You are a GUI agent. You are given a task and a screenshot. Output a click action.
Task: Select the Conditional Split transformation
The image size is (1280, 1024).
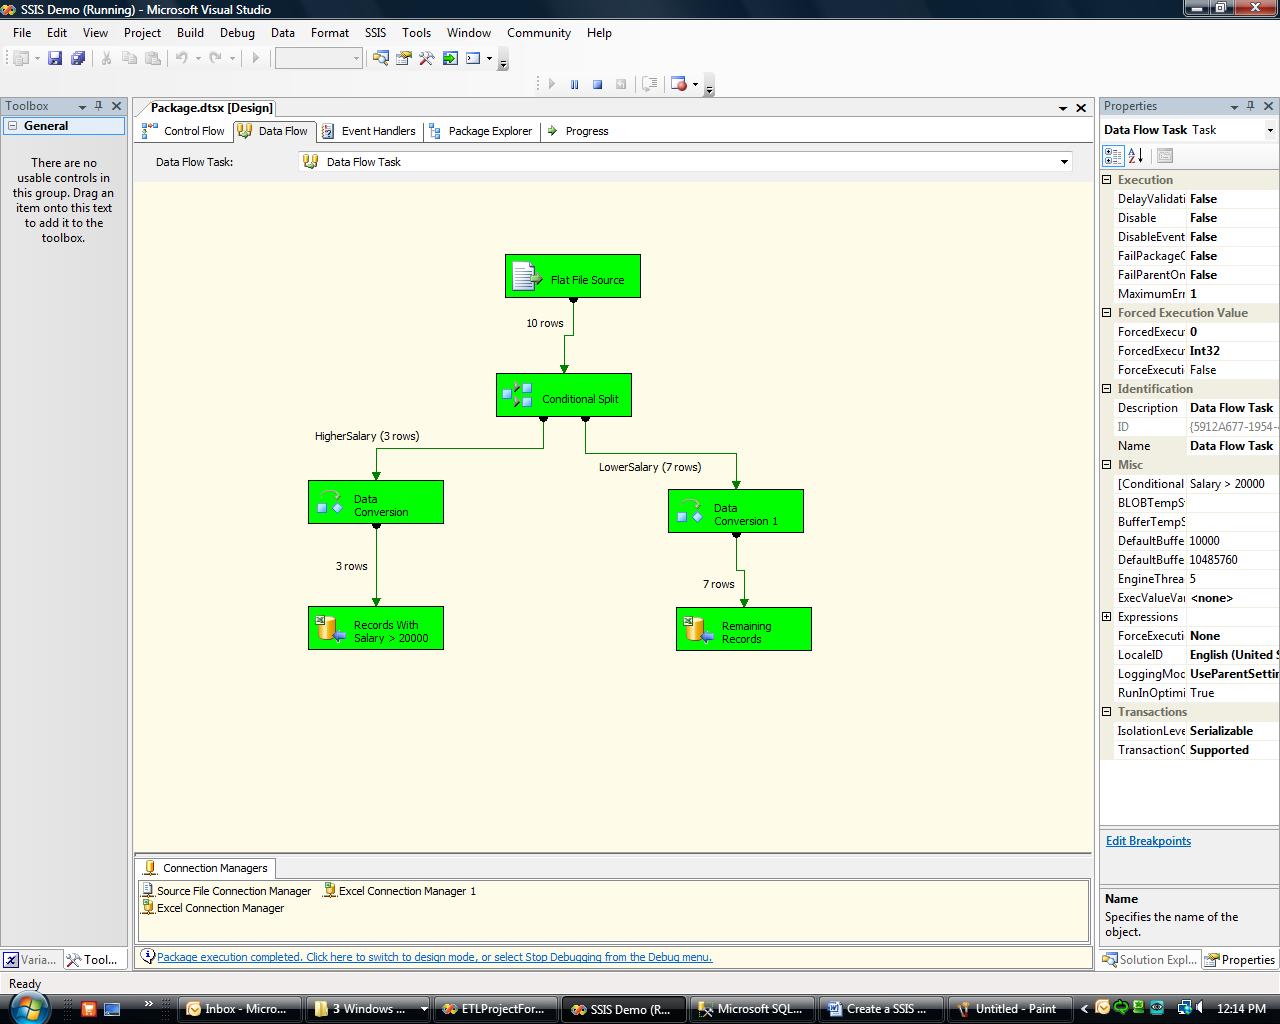pos(564,396)
